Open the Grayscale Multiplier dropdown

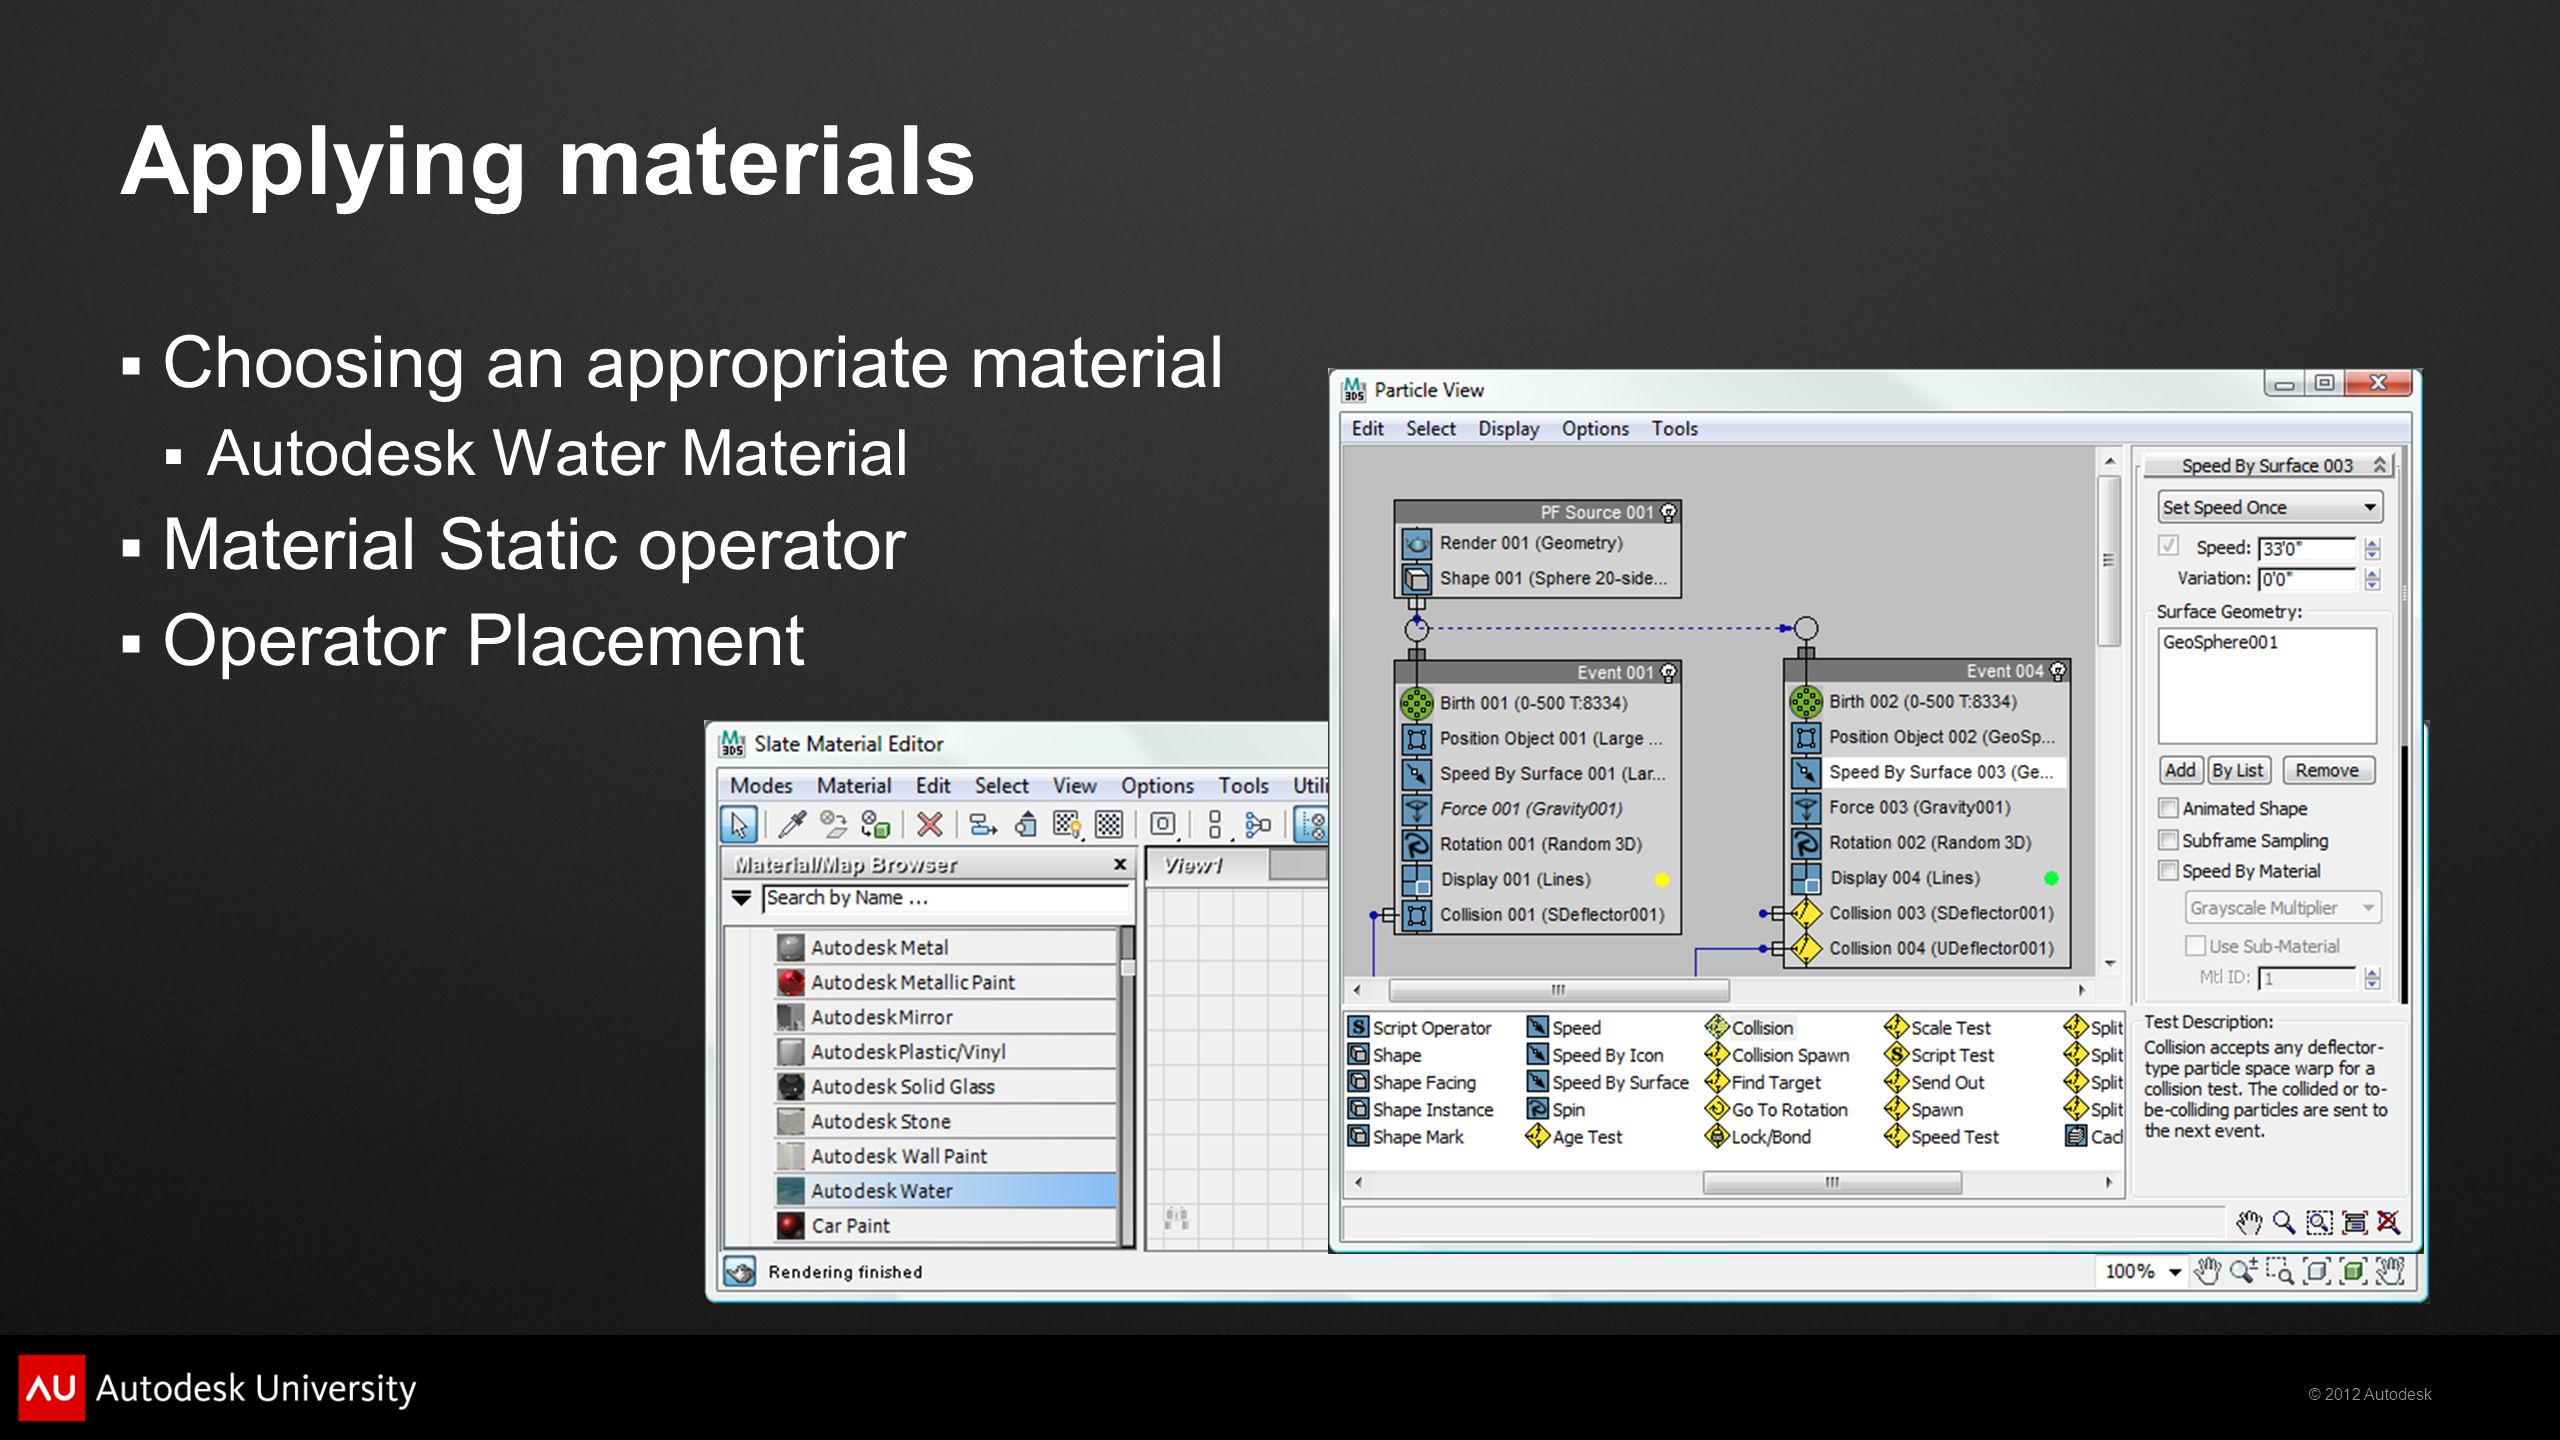2283,908
